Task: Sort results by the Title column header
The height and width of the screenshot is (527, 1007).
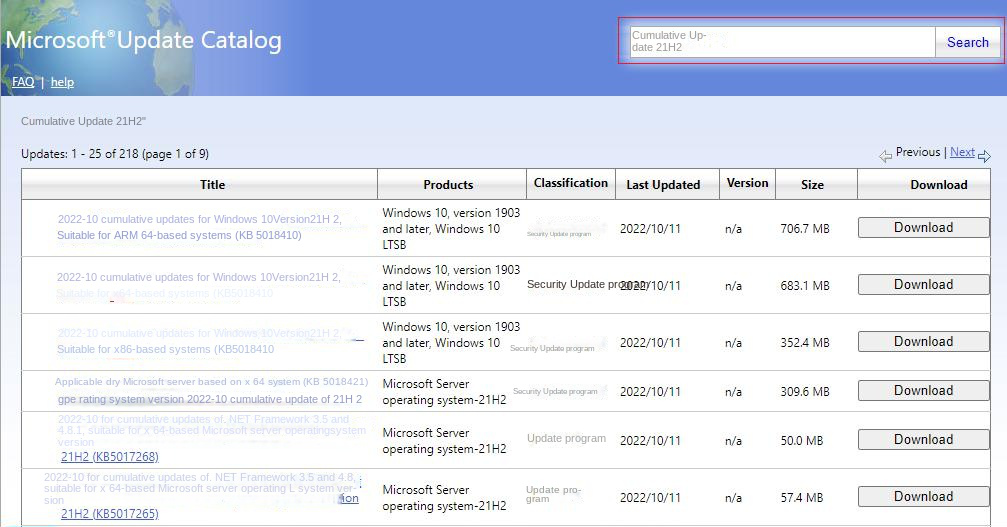Action: [212, 184]
